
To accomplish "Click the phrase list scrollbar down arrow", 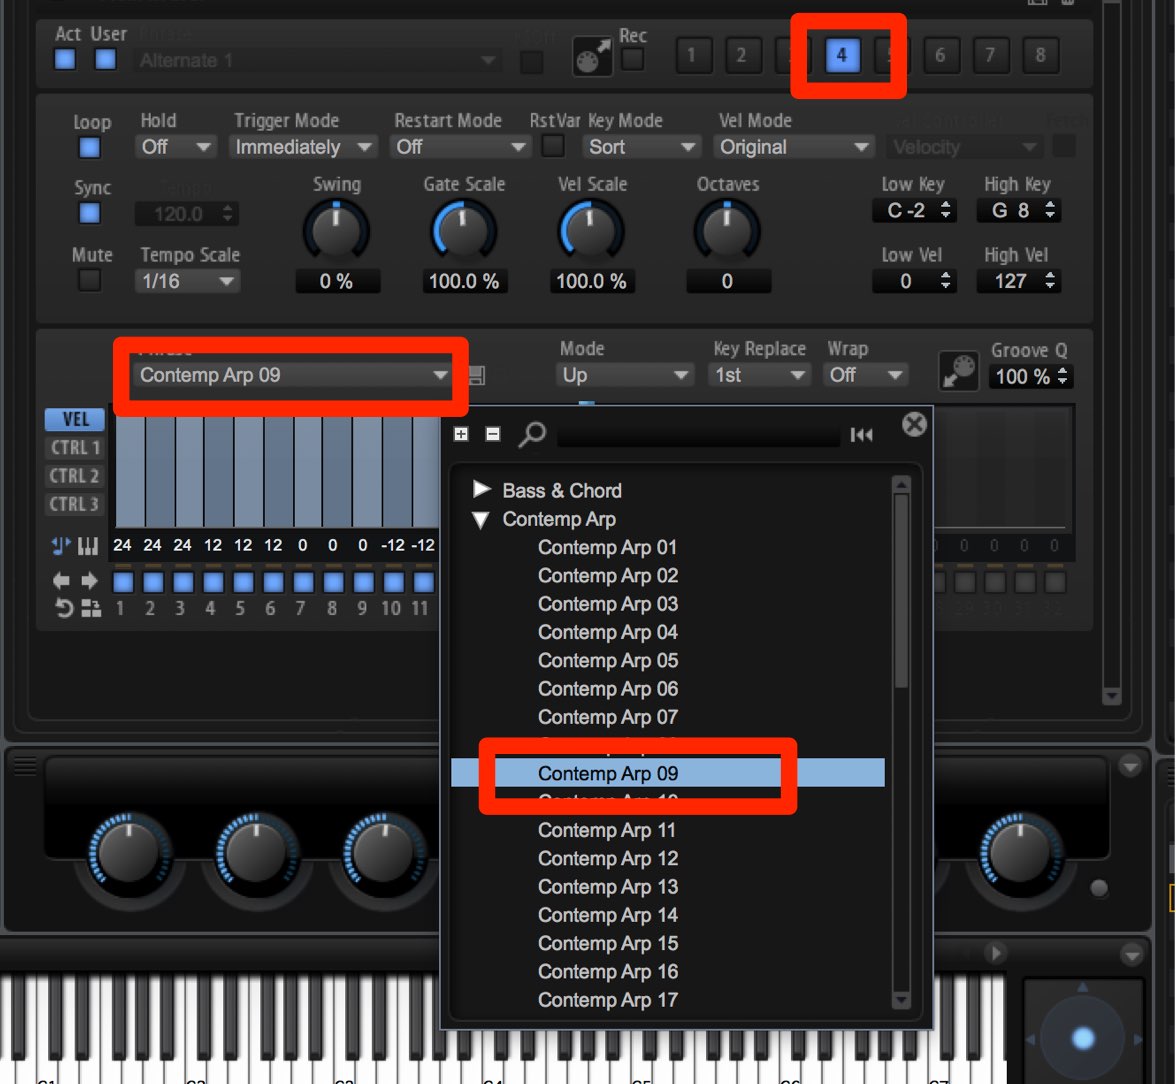I will [902, 1001].
